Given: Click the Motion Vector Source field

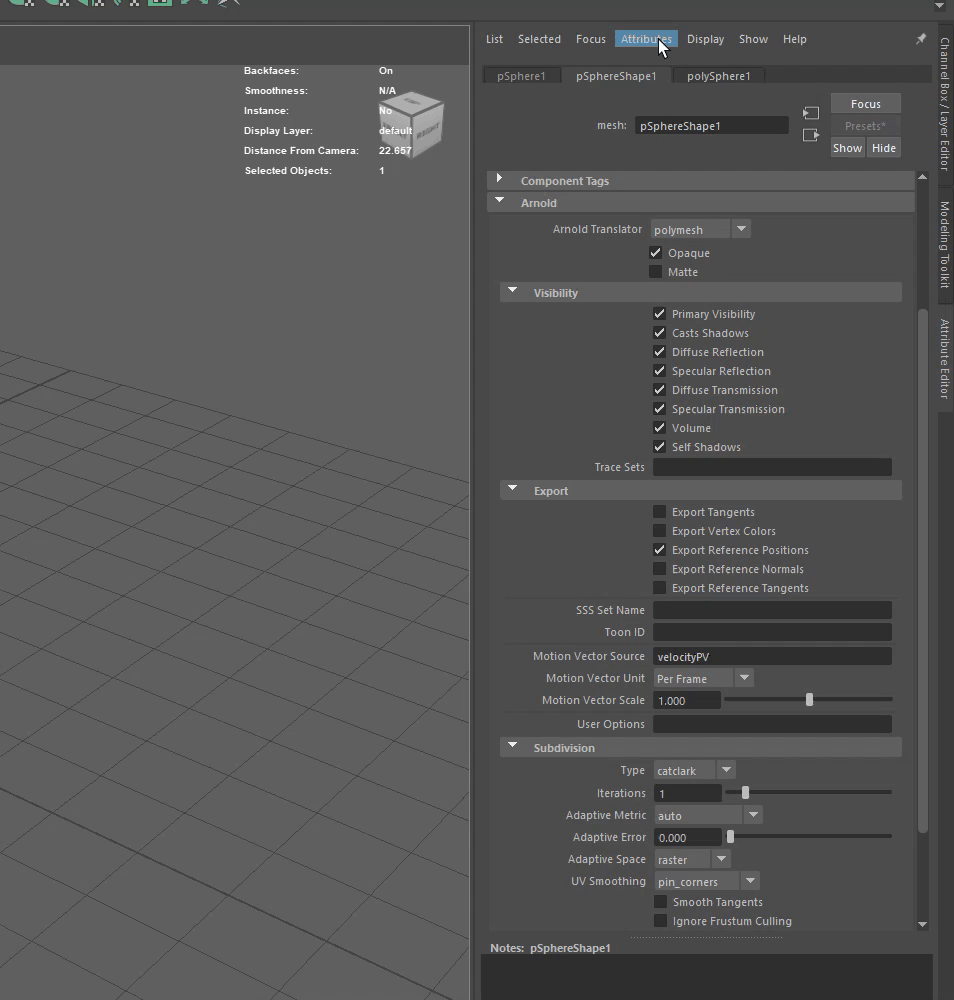Looking at the screenshot, I should (x=772, y=656).
